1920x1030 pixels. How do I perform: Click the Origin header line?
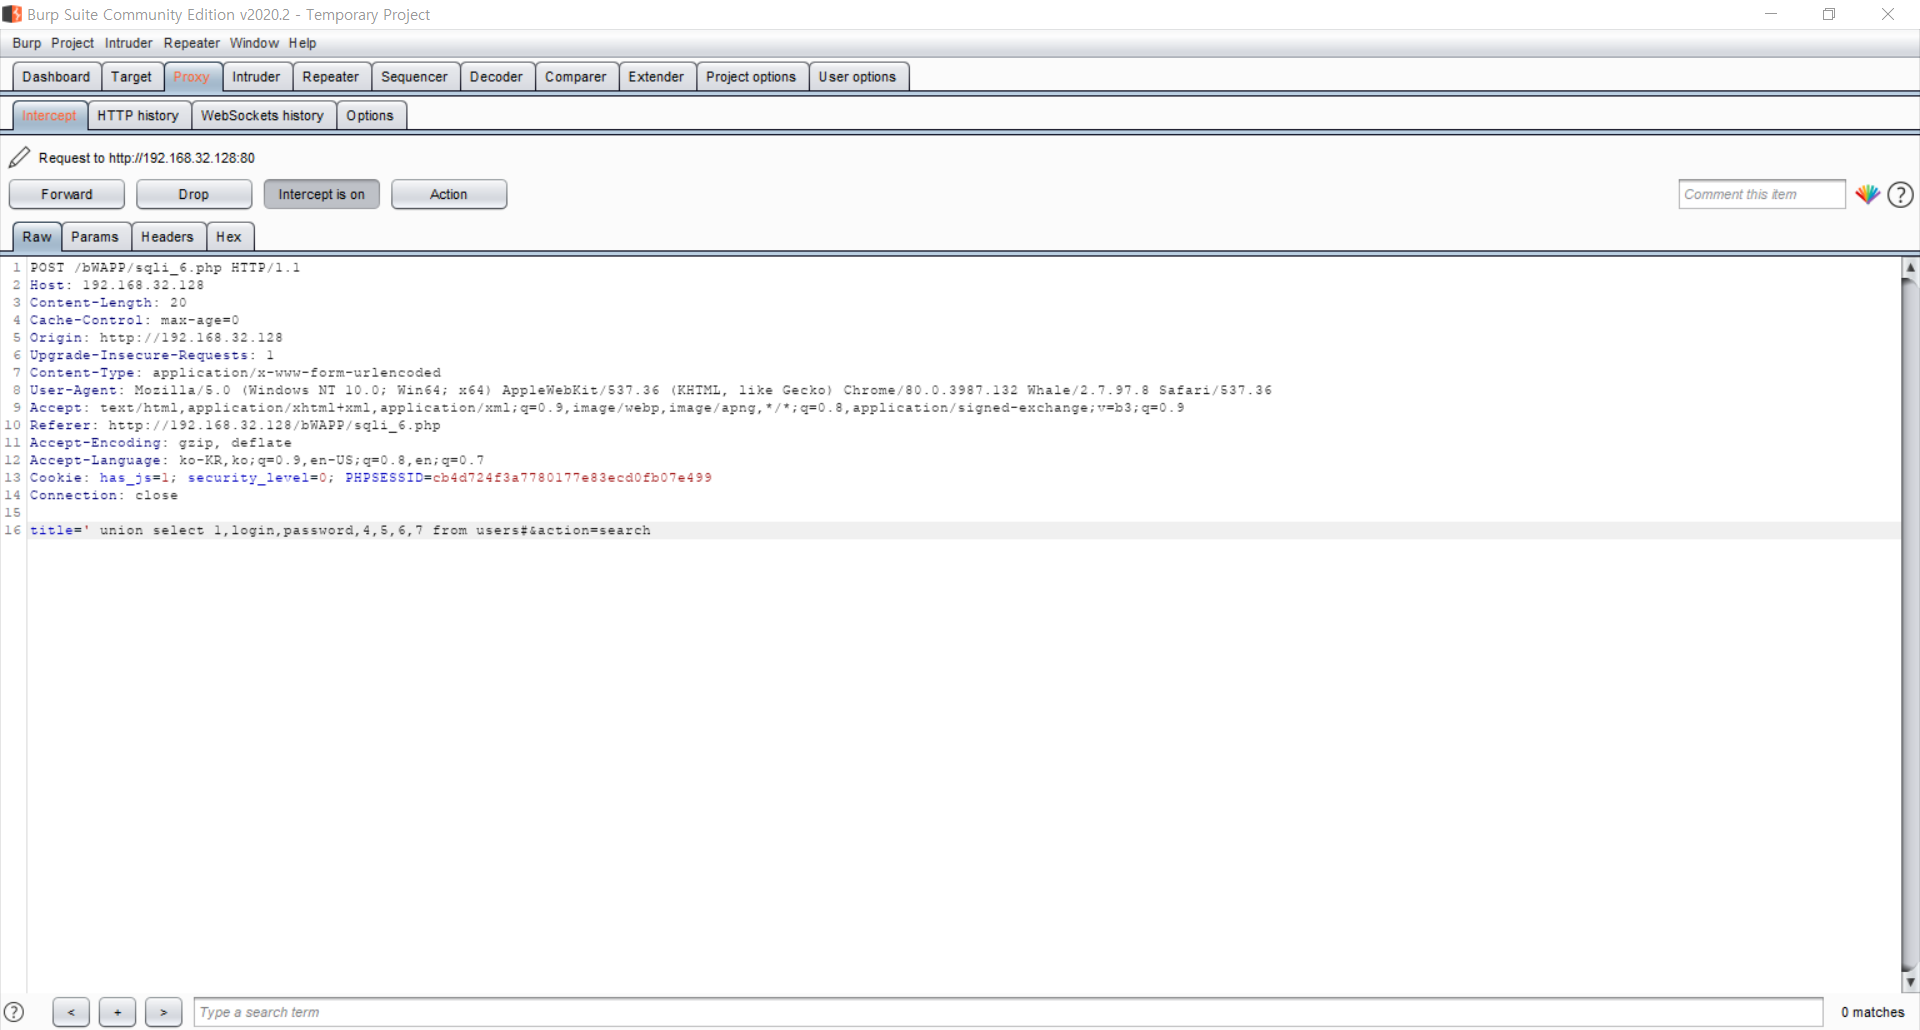156,338
